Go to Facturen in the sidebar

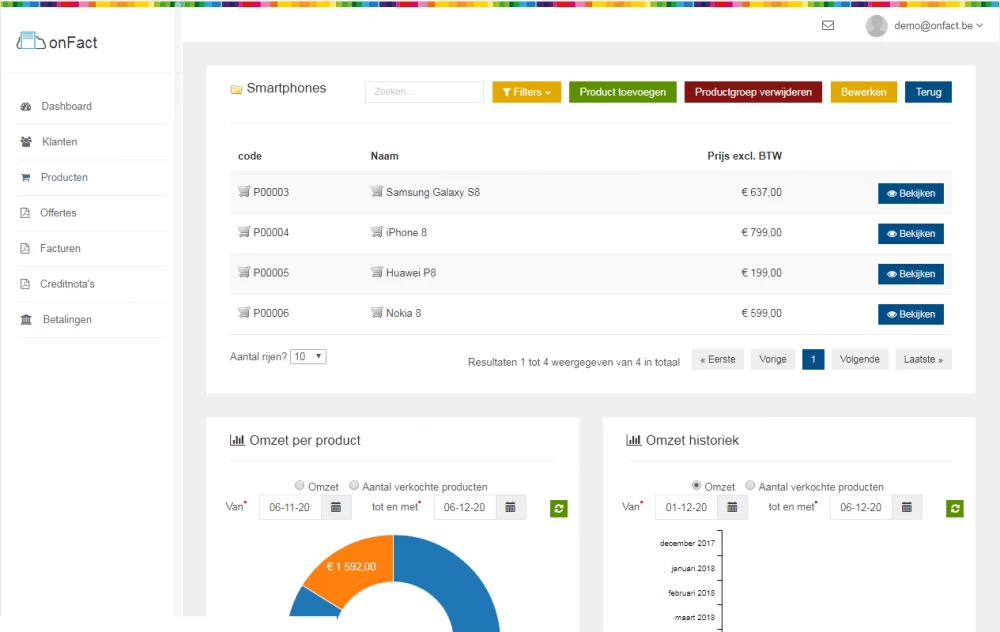60,248
